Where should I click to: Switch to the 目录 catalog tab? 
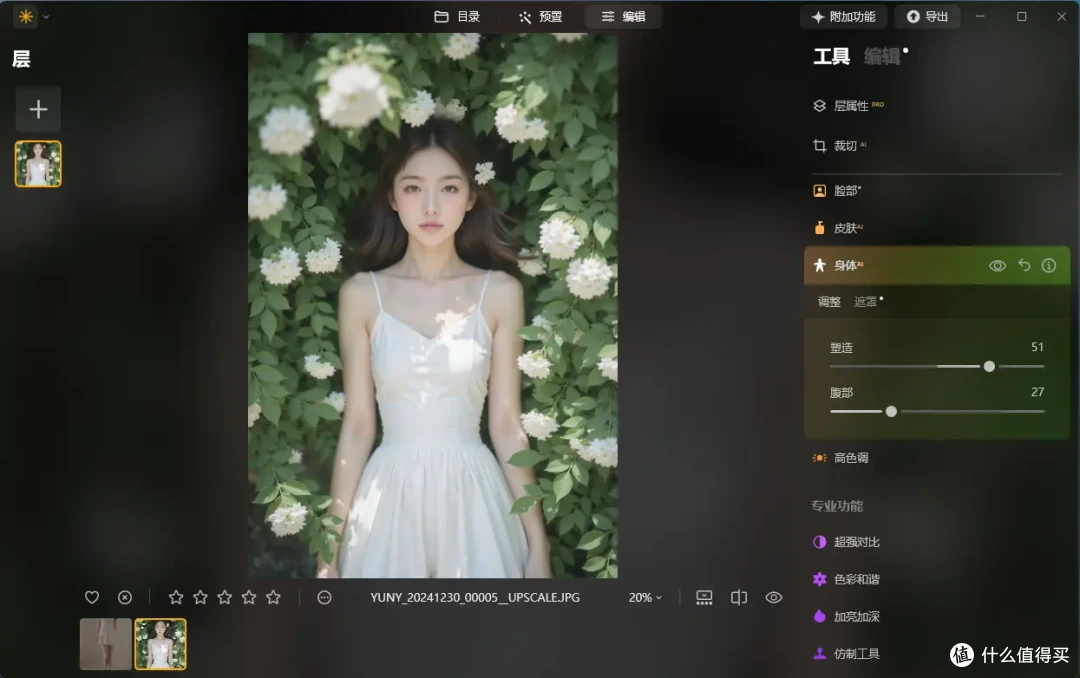[x=457, y=17]
